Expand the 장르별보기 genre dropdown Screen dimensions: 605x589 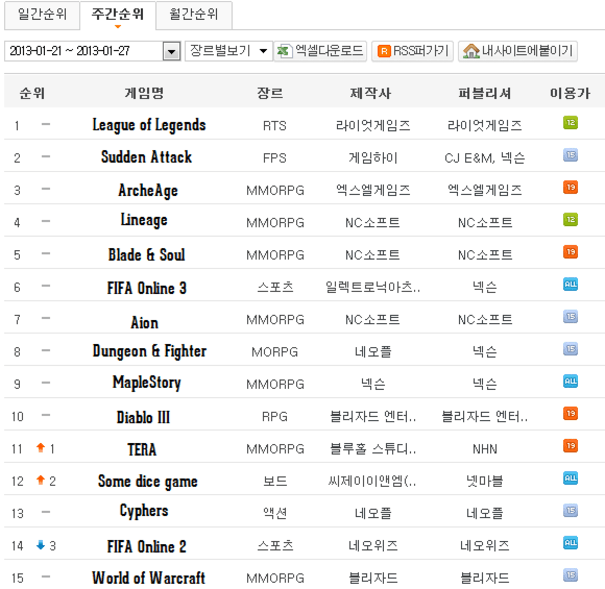pos(228,51)
